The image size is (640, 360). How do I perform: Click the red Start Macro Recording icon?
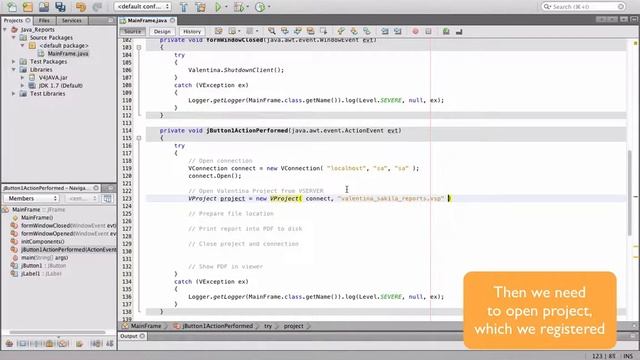coord(415,31)
